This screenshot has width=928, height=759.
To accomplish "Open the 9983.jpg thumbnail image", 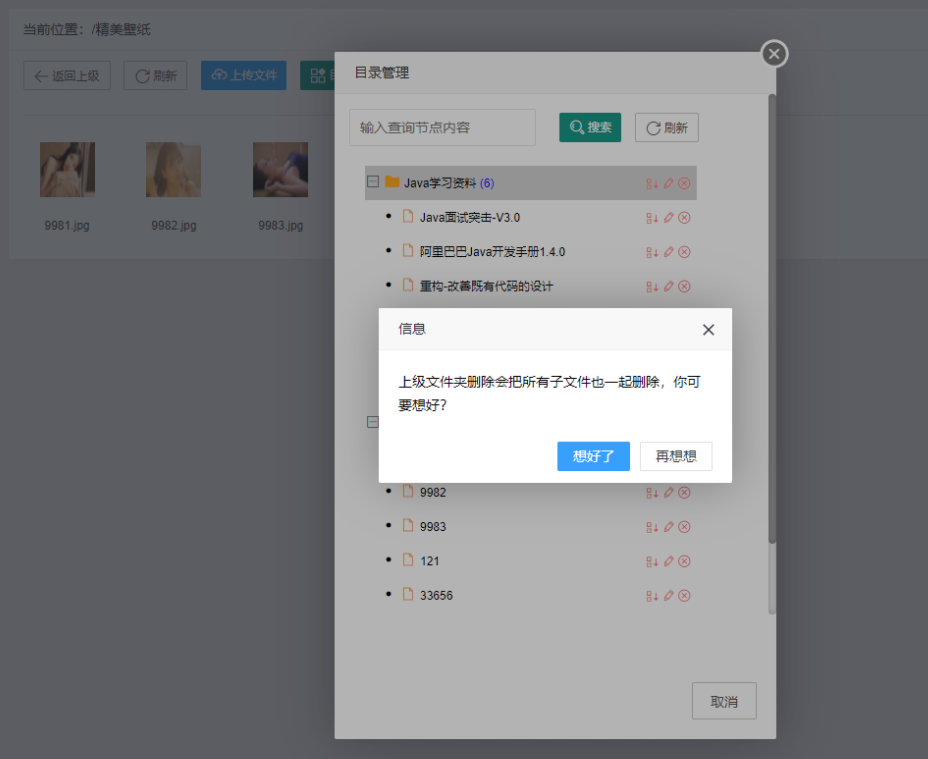I will tap(281, 169).
